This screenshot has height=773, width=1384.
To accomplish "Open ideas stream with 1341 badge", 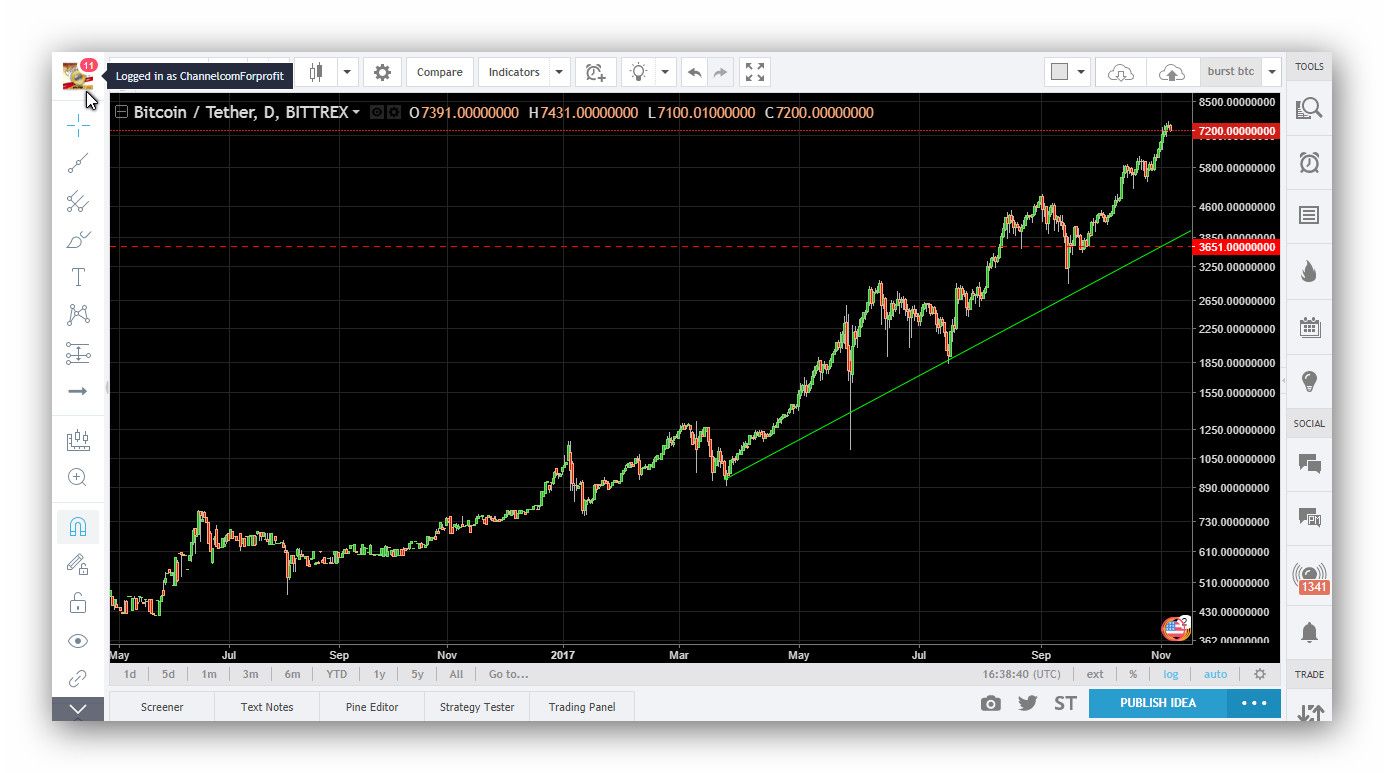I will click(x=1310, y=577).
